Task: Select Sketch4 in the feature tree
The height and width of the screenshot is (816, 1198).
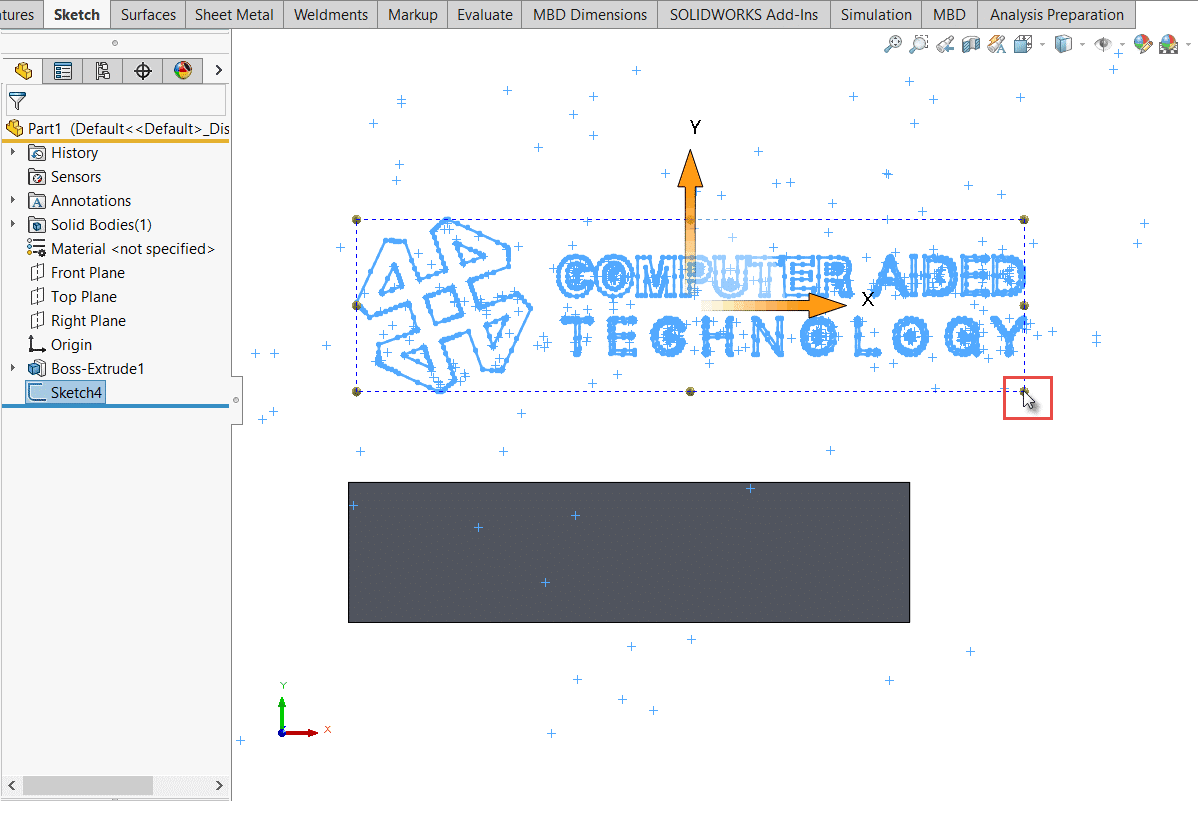Action: pyautogui.click(x=76, y=393)
